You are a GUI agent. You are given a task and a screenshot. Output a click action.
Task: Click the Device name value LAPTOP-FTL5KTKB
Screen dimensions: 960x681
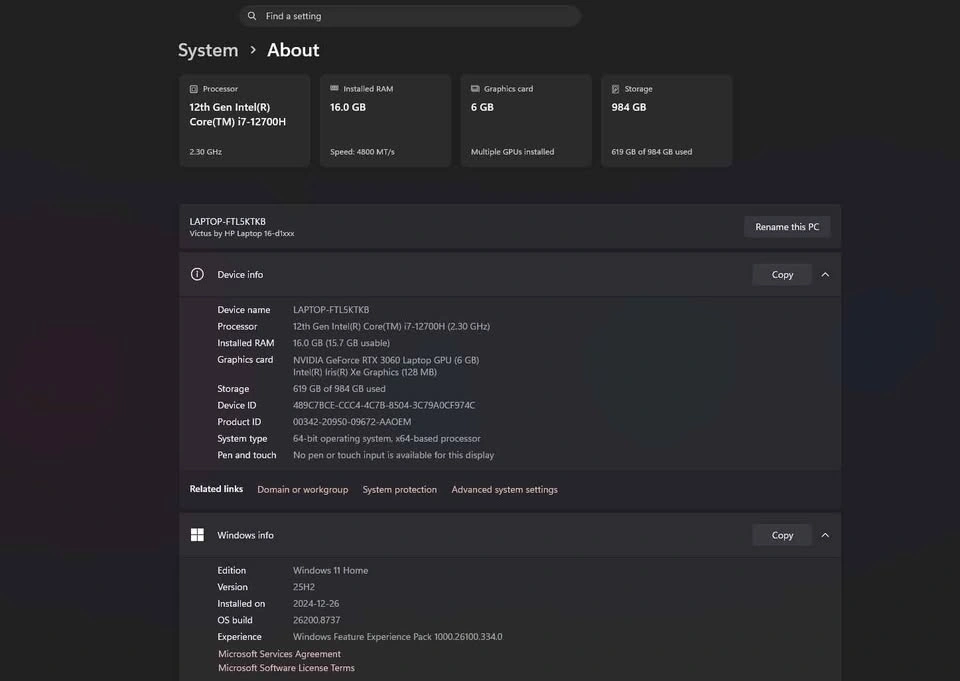331,310
